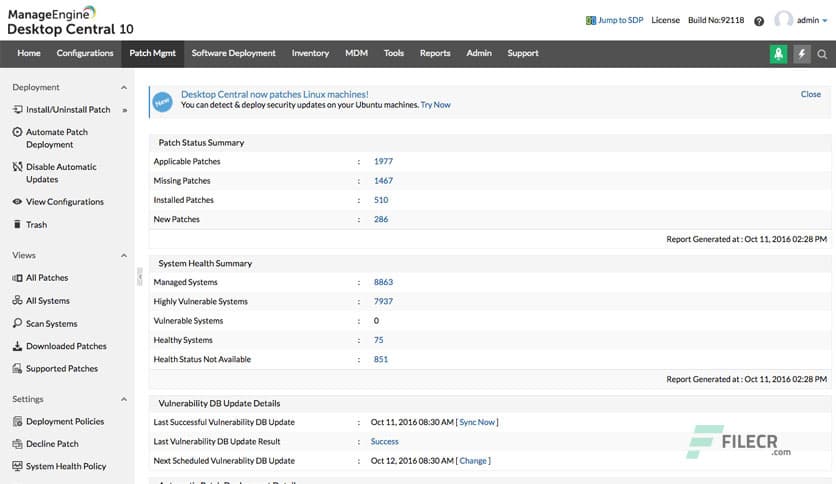
Task: Click the Supported Patches icon
Action: [17, 368]
